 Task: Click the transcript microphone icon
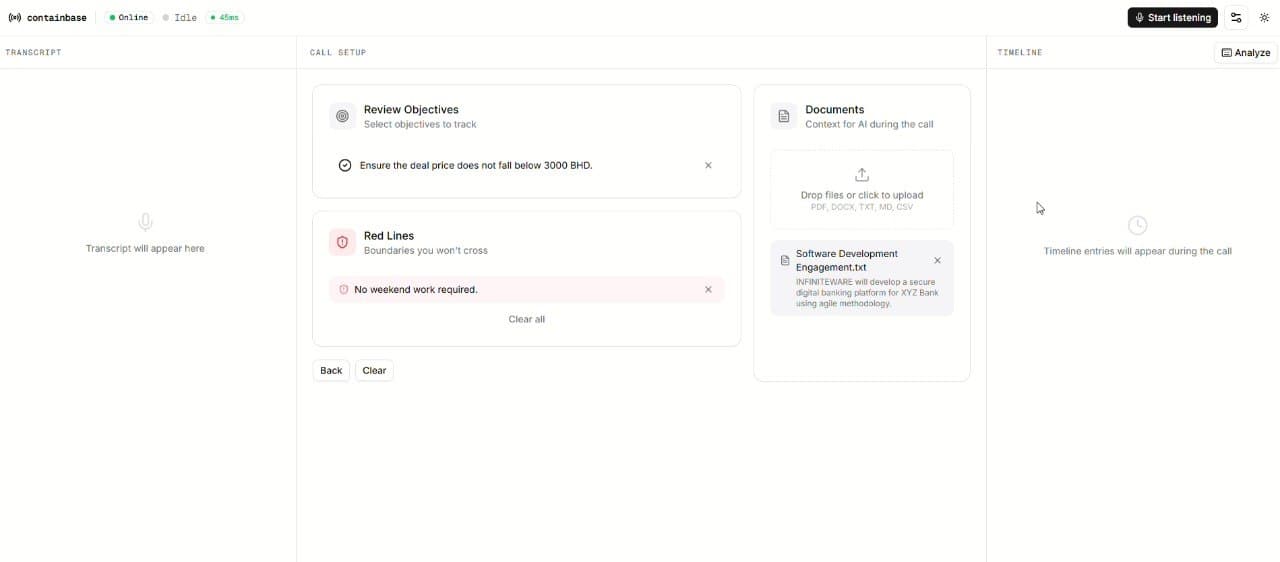click(x=145, y=222)
